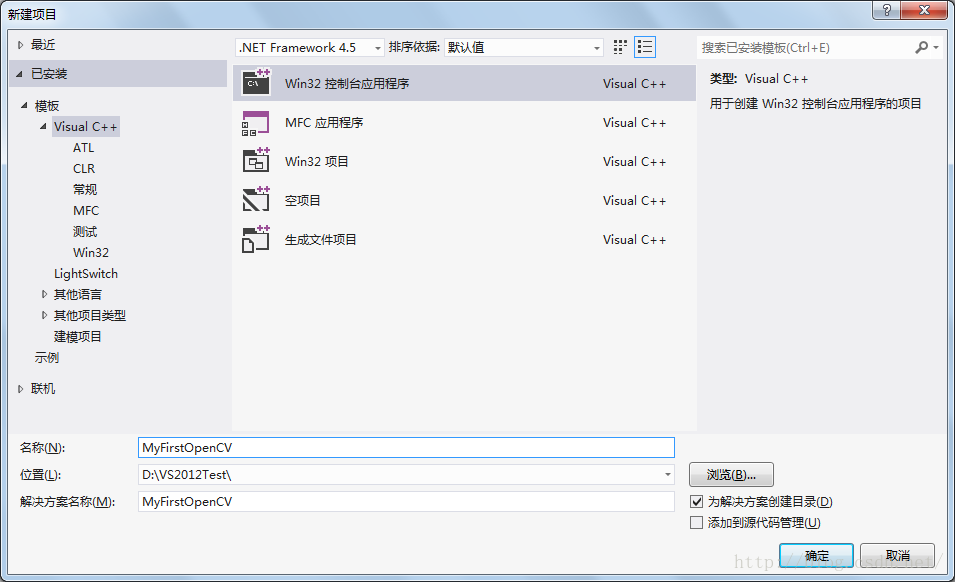Viewport: 955px width, 582px height.
Task: Click the help question mark button
Action: pyautogui.click(x=887, y=10)
